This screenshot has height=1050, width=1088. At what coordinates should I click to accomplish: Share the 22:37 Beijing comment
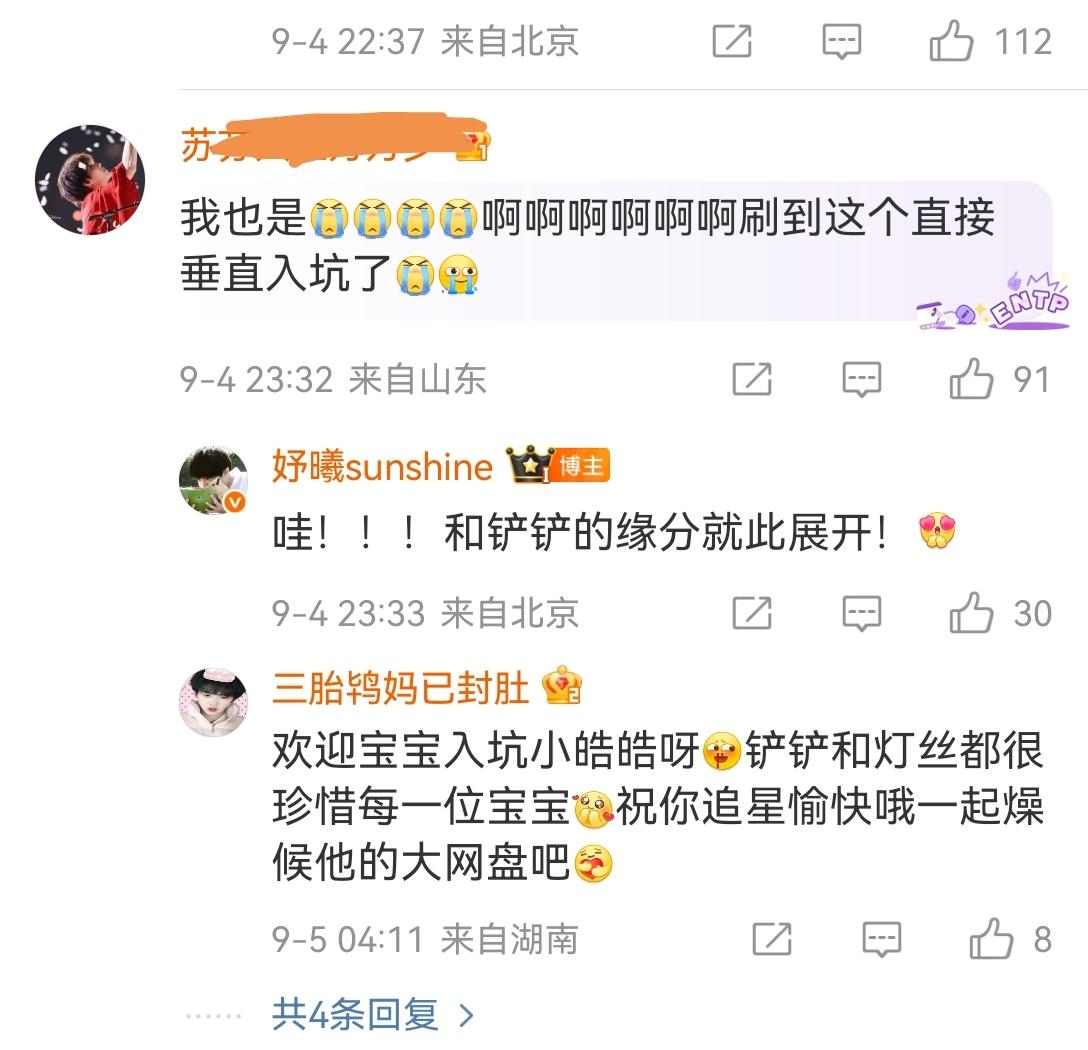click(732, 41)
